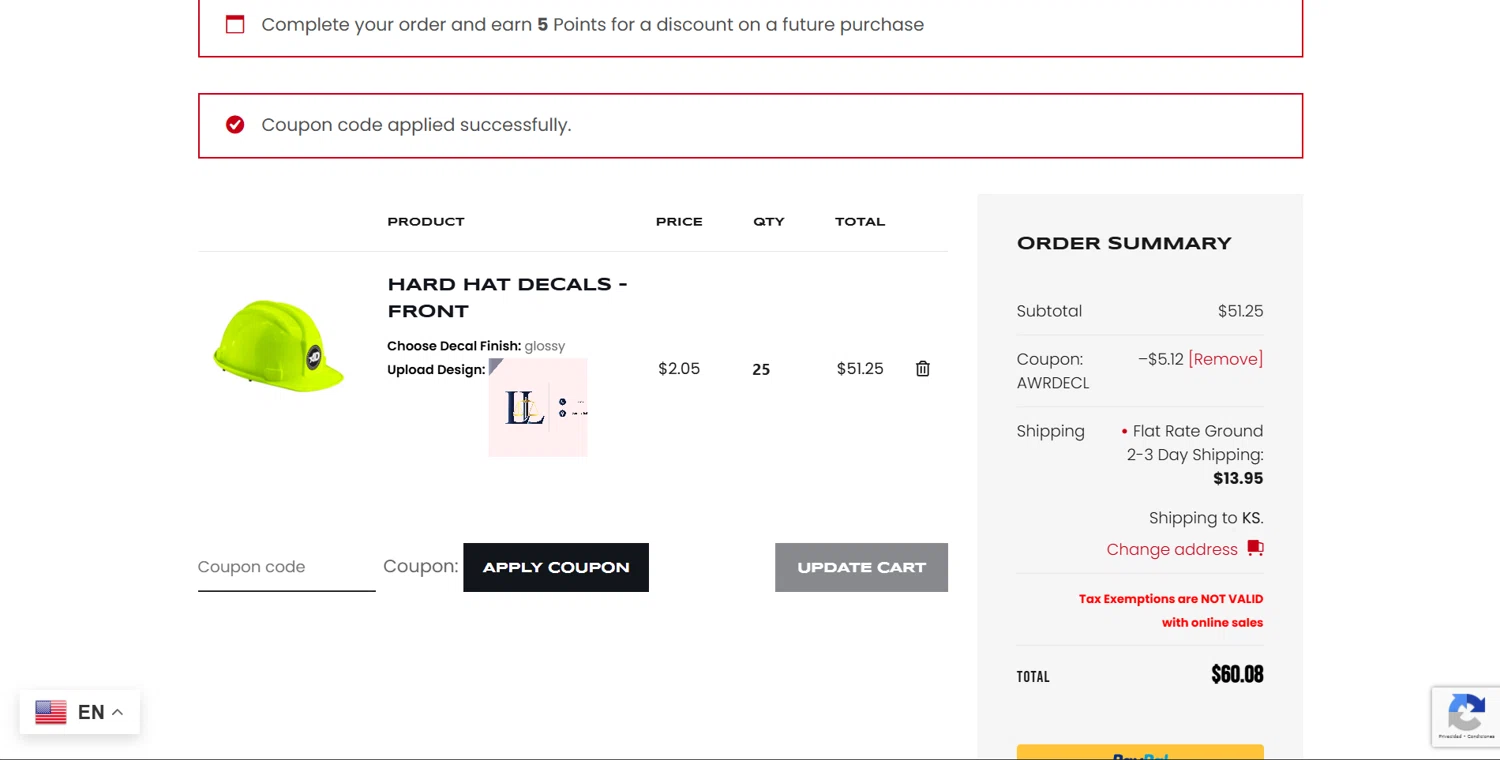Click the 'glossy' decal finish value
This screenshot has width=1500, height=760.
pos(545,346)
